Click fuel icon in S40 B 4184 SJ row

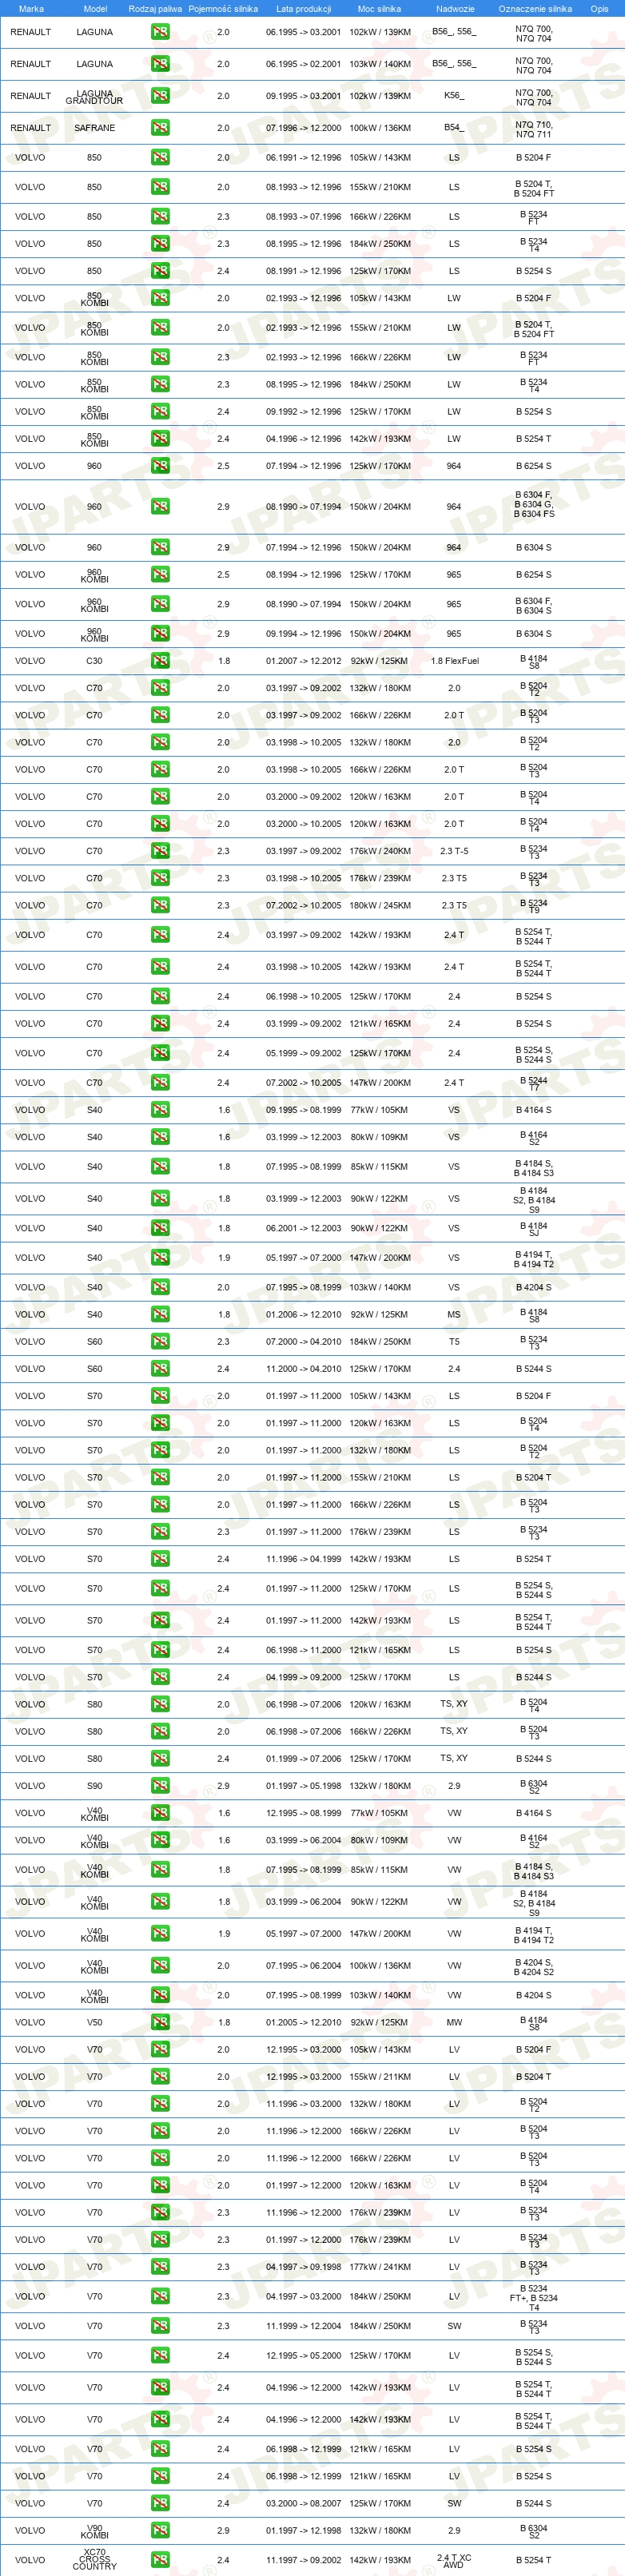pos(160,1228)
